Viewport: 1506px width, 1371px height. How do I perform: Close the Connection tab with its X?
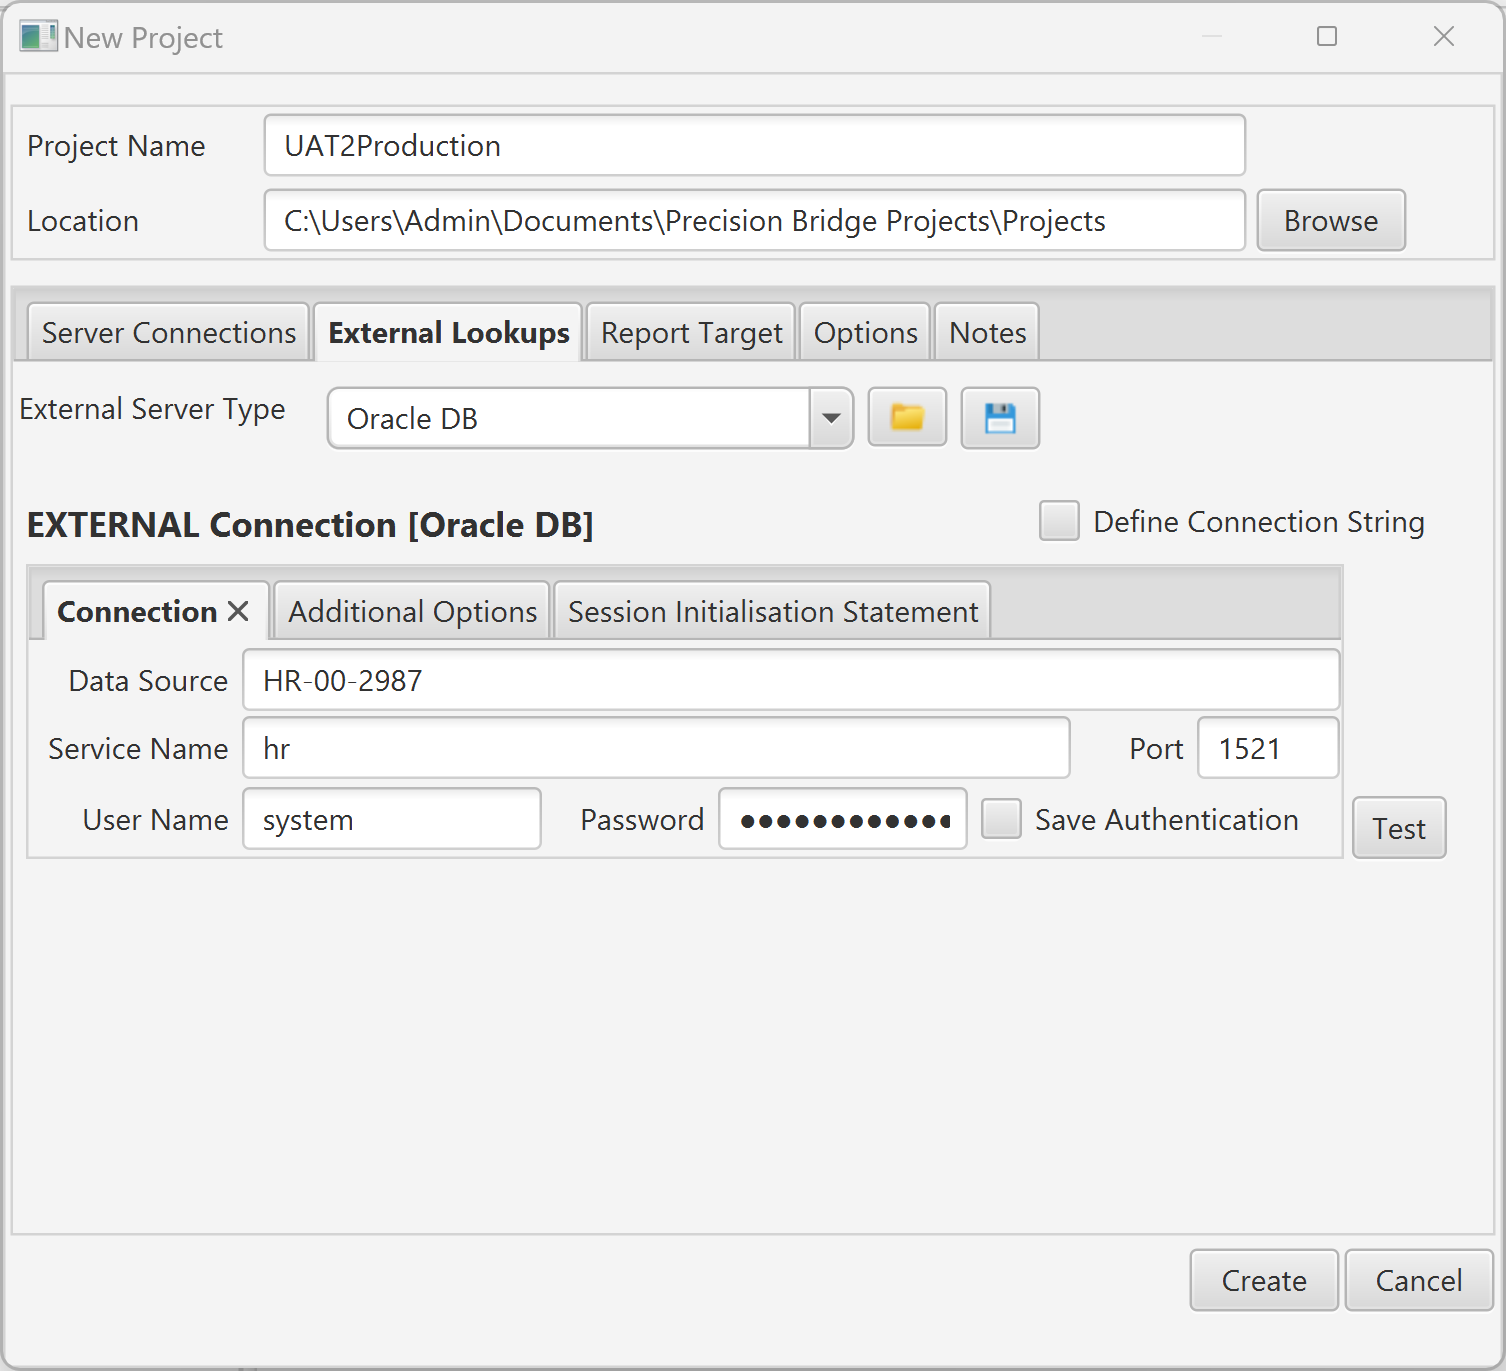pyautogui.click(x=239, y=610)
